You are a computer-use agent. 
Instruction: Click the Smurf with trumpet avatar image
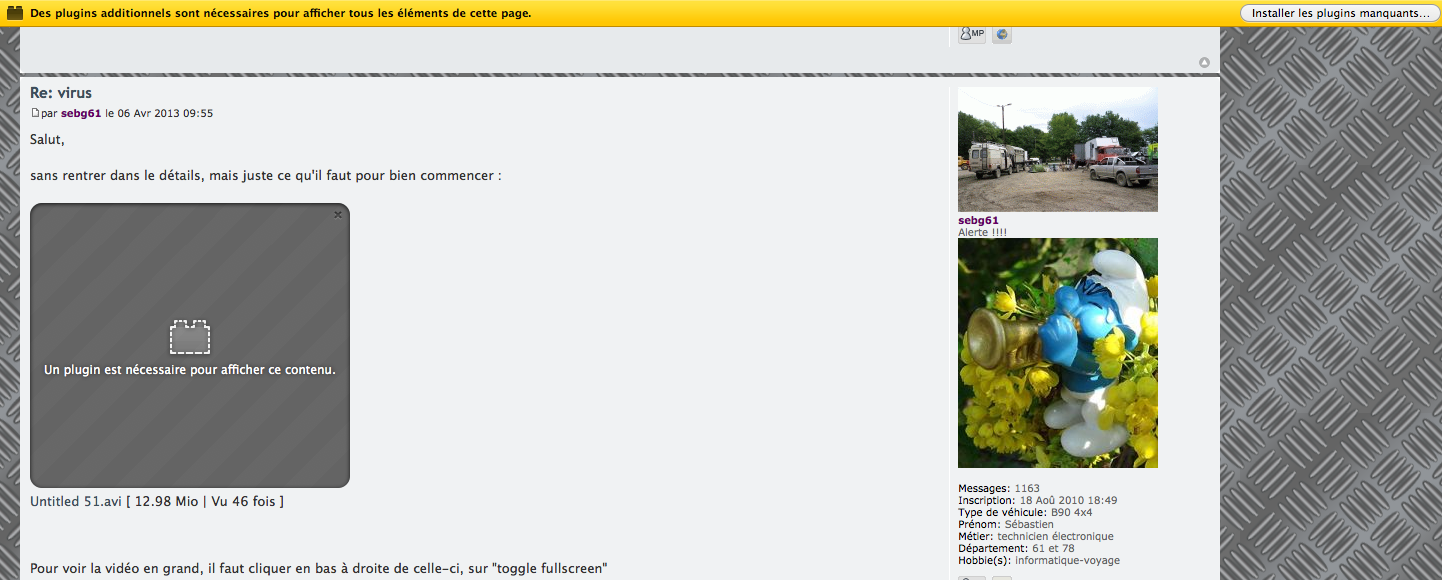pos(1057,353)
